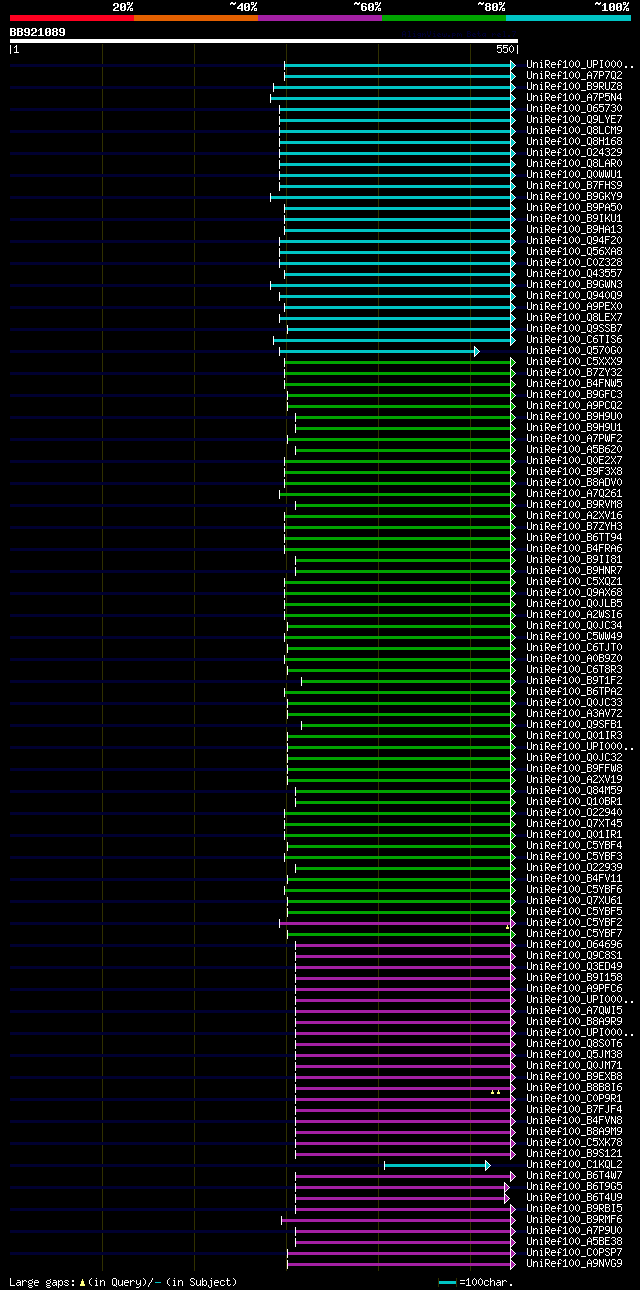Select hit UniRef100_Q43557
This screenshot has width=640, height=1290.
[x=574, y=273]
